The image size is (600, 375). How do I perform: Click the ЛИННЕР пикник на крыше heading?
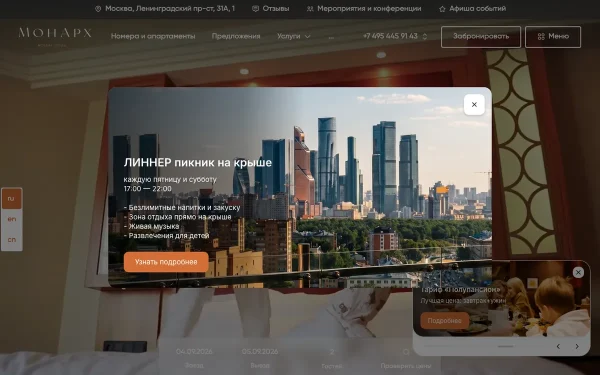[x=197, y=163]
